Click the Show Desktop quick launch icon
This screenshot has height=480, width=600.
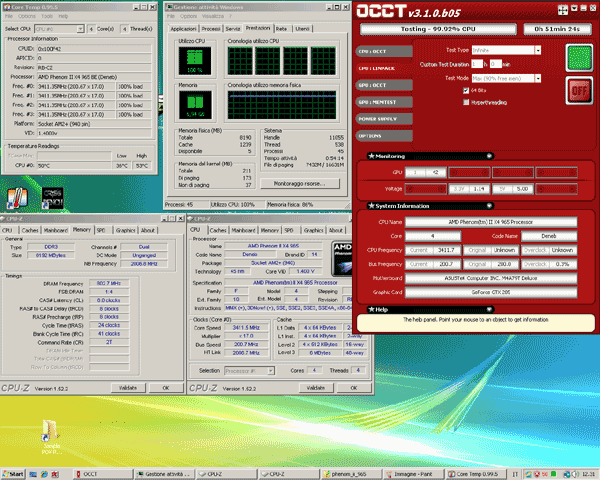[33, 474]
